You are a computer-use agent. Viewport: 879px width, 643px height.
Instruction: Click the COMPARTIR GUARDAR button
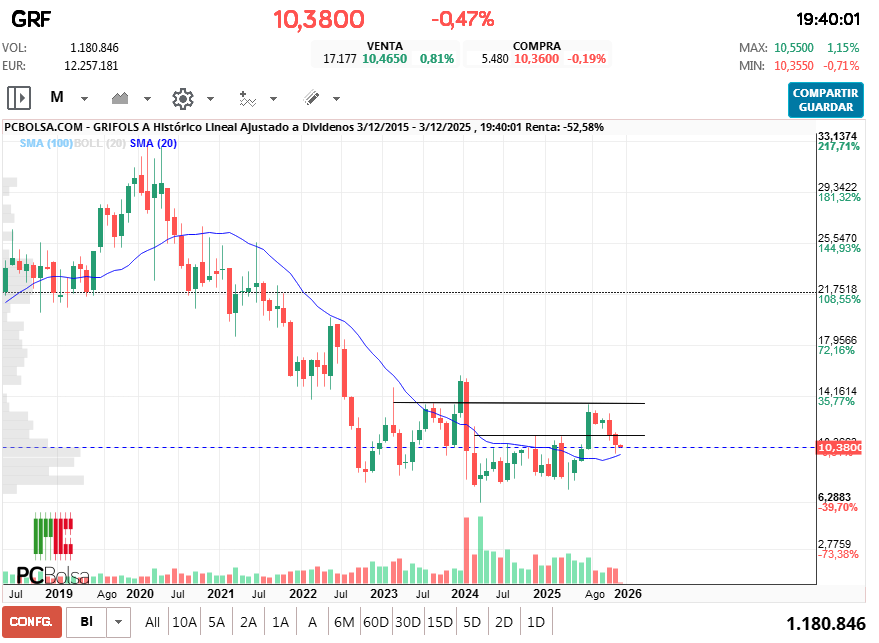[x=825, y=100]
